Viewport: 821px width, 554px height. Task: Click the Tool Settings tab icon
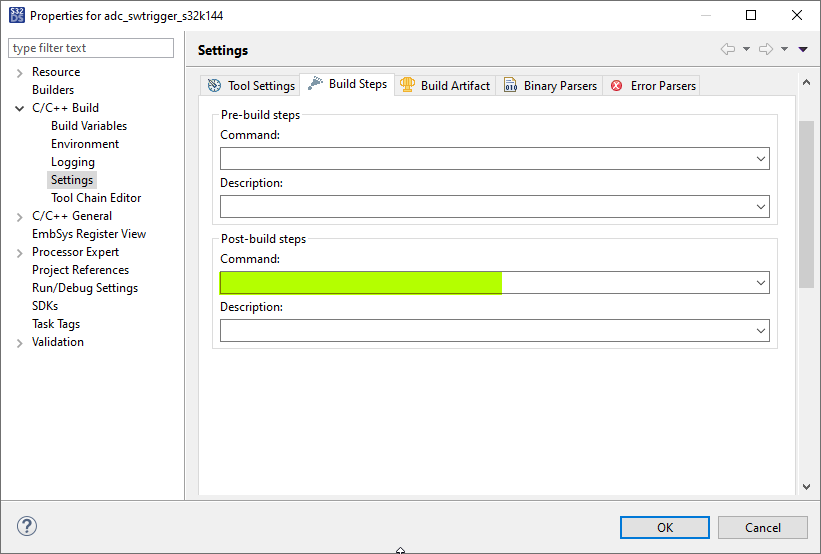pyautogui.click(x=213, y=86)
